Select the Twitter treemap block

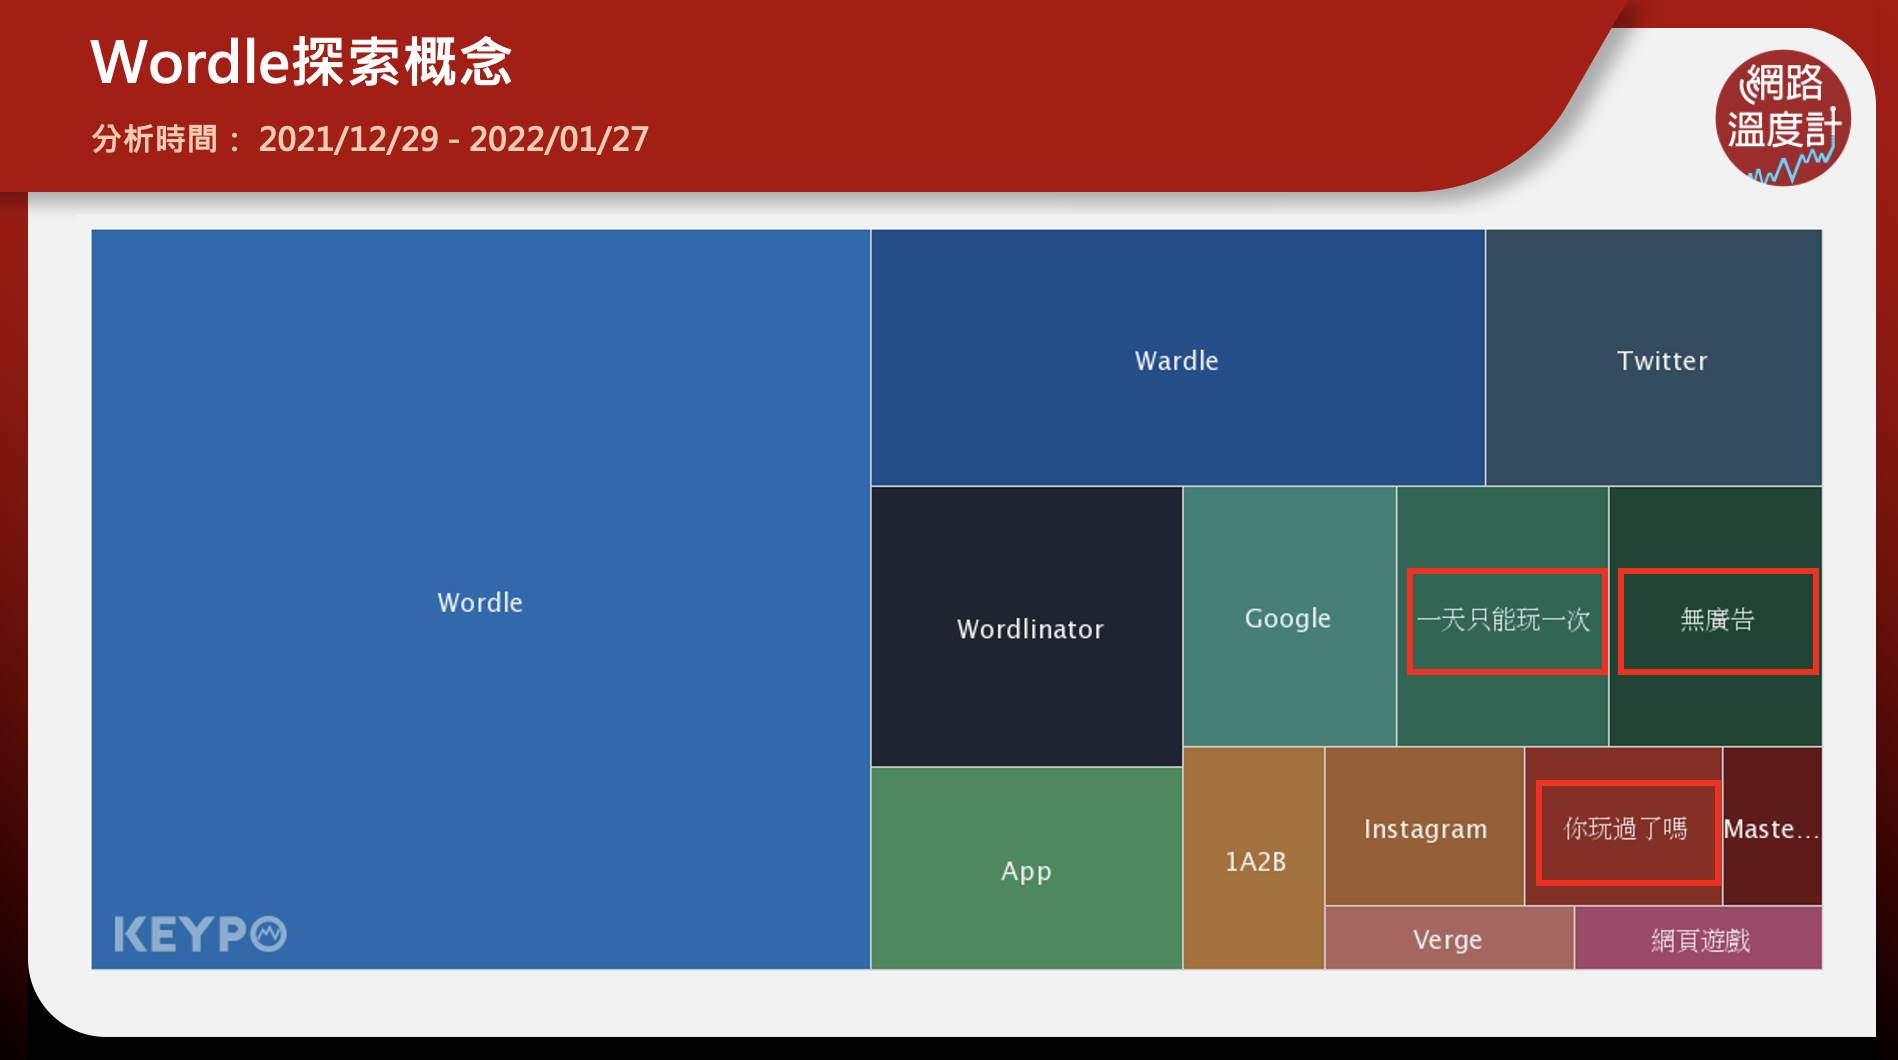tap(1654, 358)
